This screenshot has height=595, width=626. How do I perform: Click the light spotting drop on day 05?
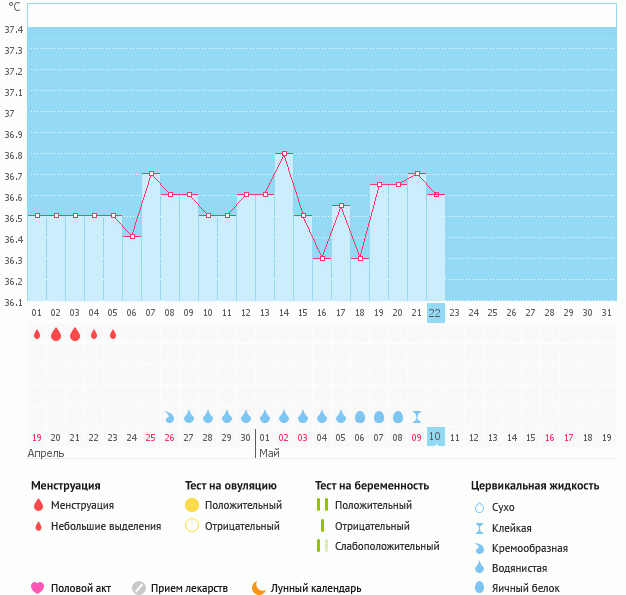pos(113,334)
